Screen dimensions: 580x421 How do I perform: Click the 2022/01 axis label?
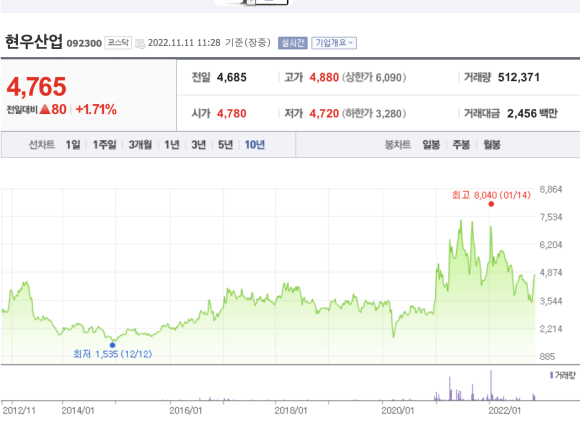coord(505,411)
